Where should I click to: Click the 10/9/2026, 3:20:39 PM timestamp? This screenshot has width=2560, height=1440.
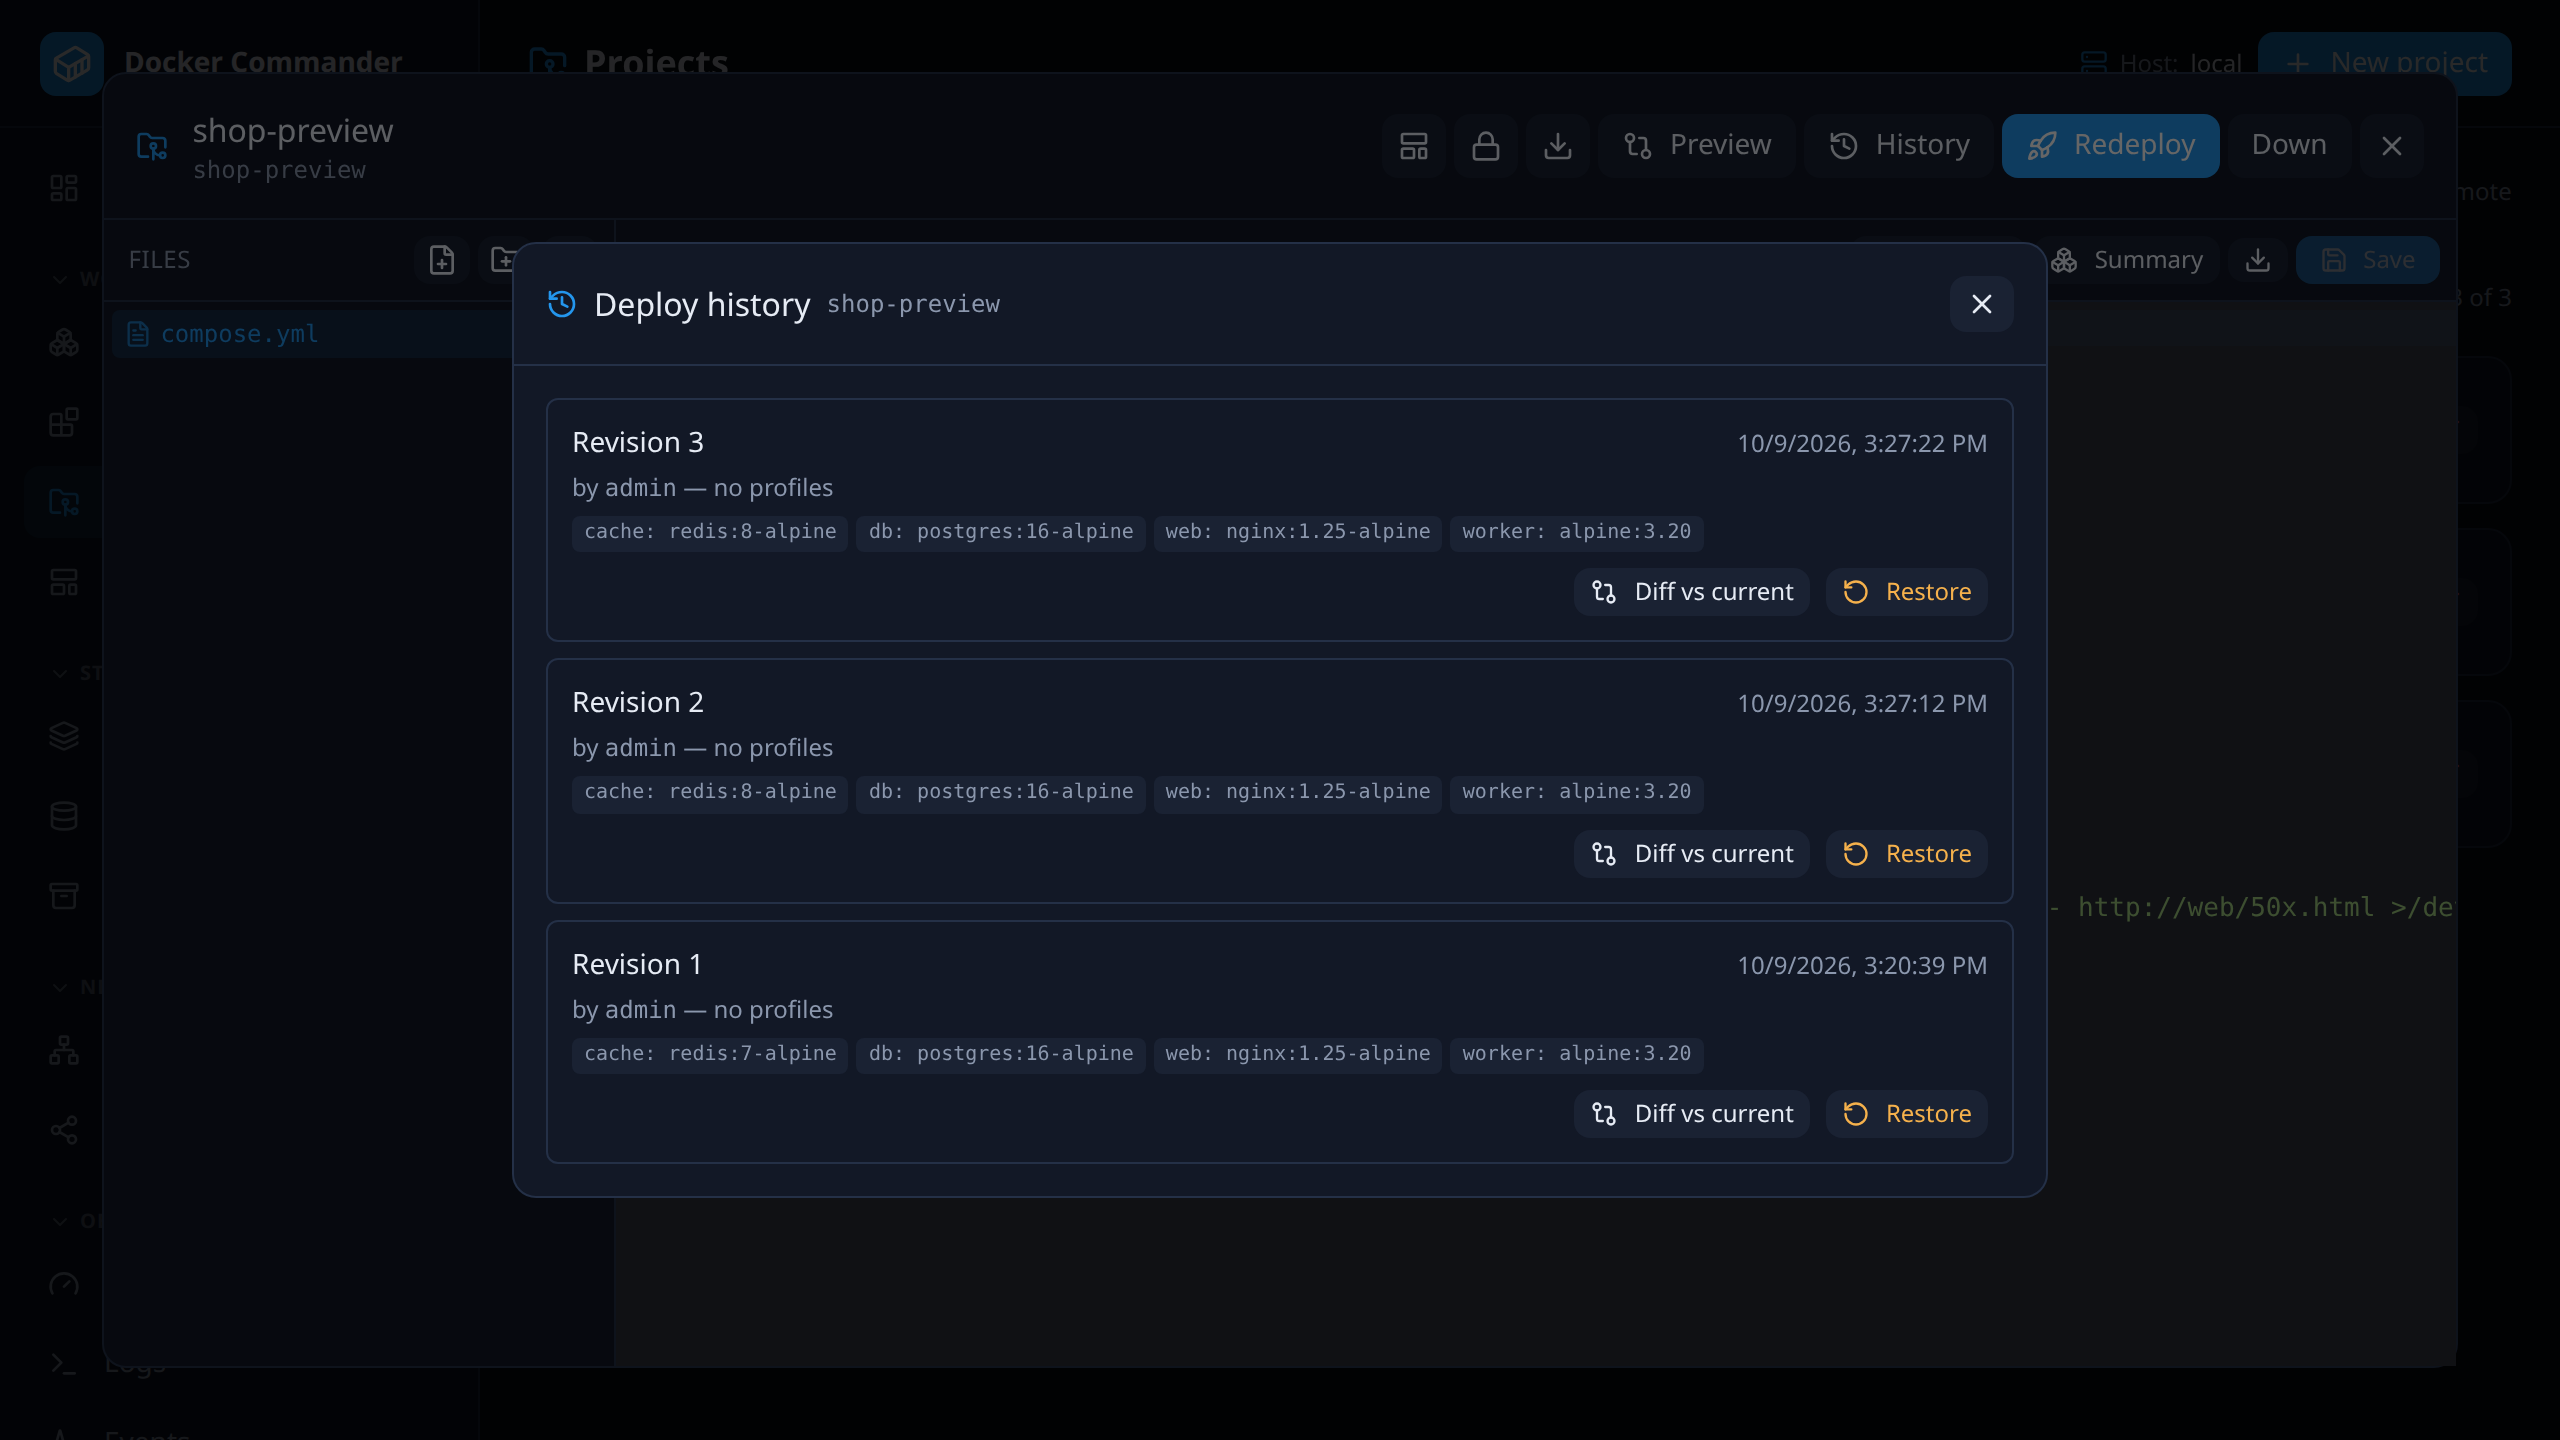1862,966
